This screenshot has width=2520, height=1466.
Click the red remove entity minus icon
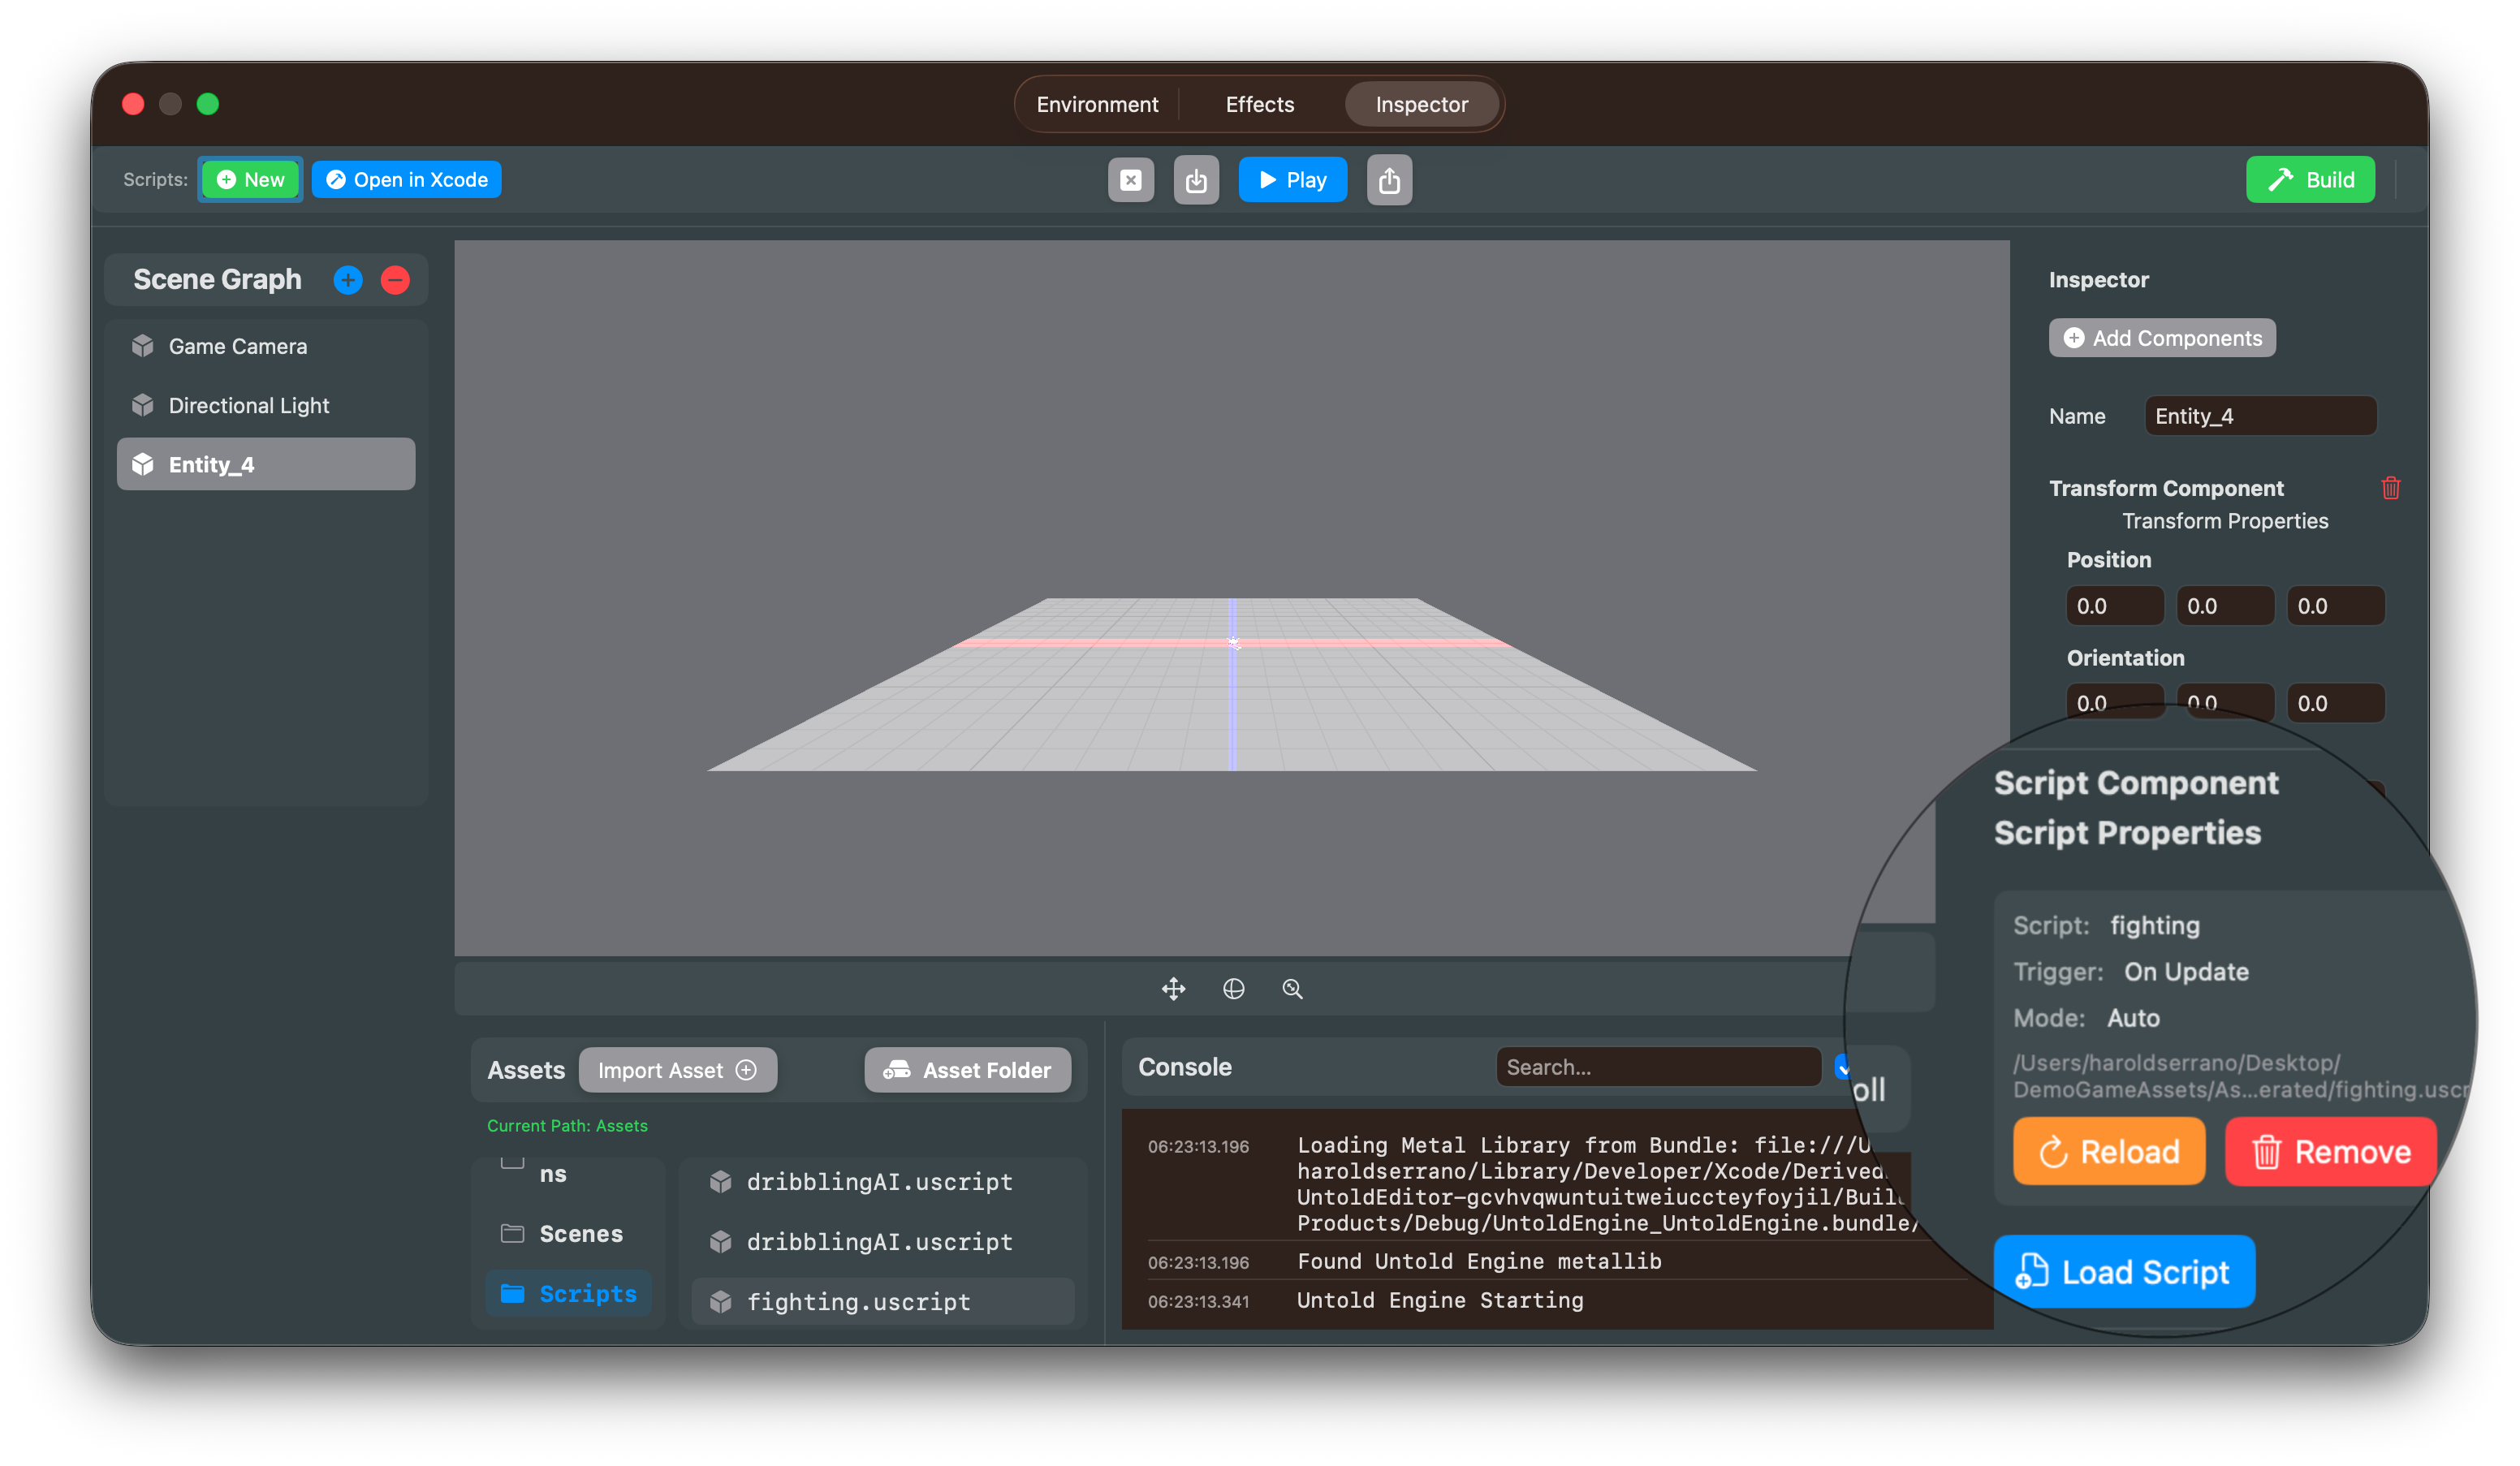tap(395, 280)
